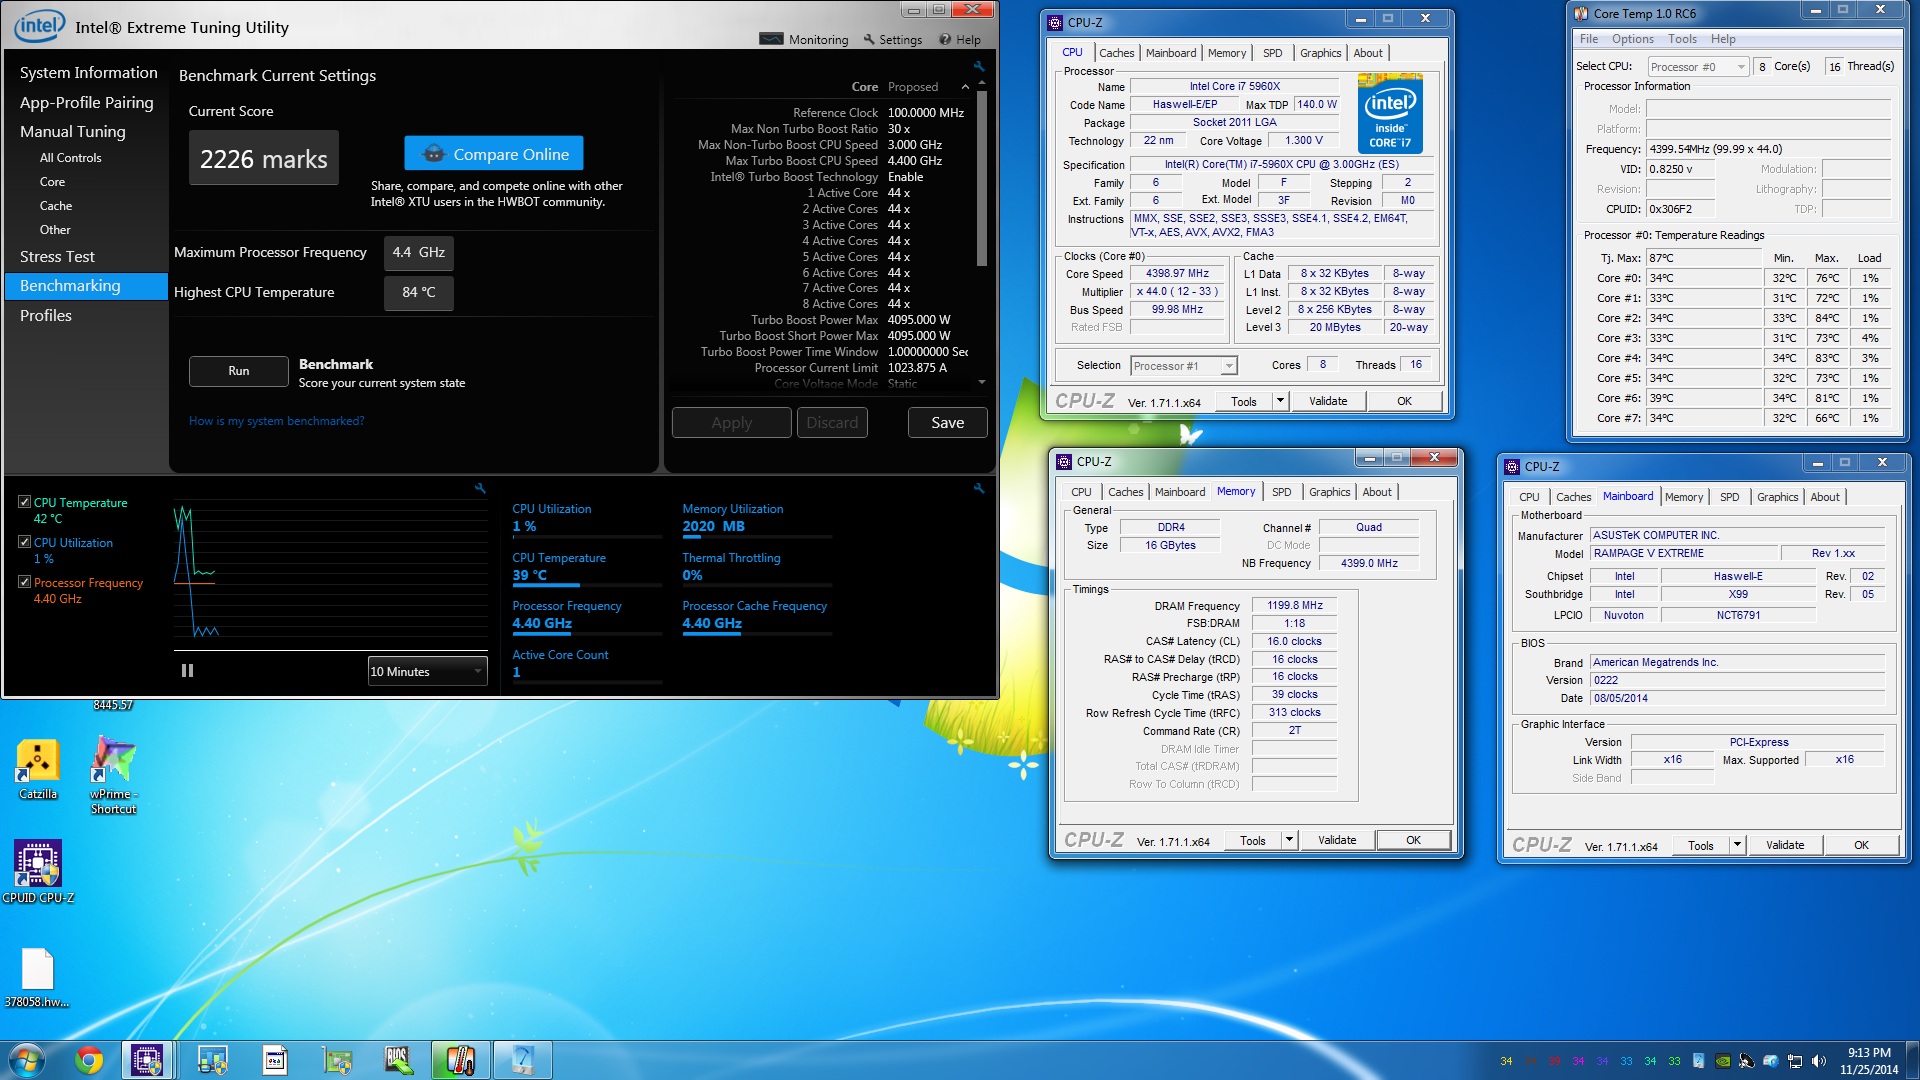Select System Information in the XTU sidebar

[88, 73]
